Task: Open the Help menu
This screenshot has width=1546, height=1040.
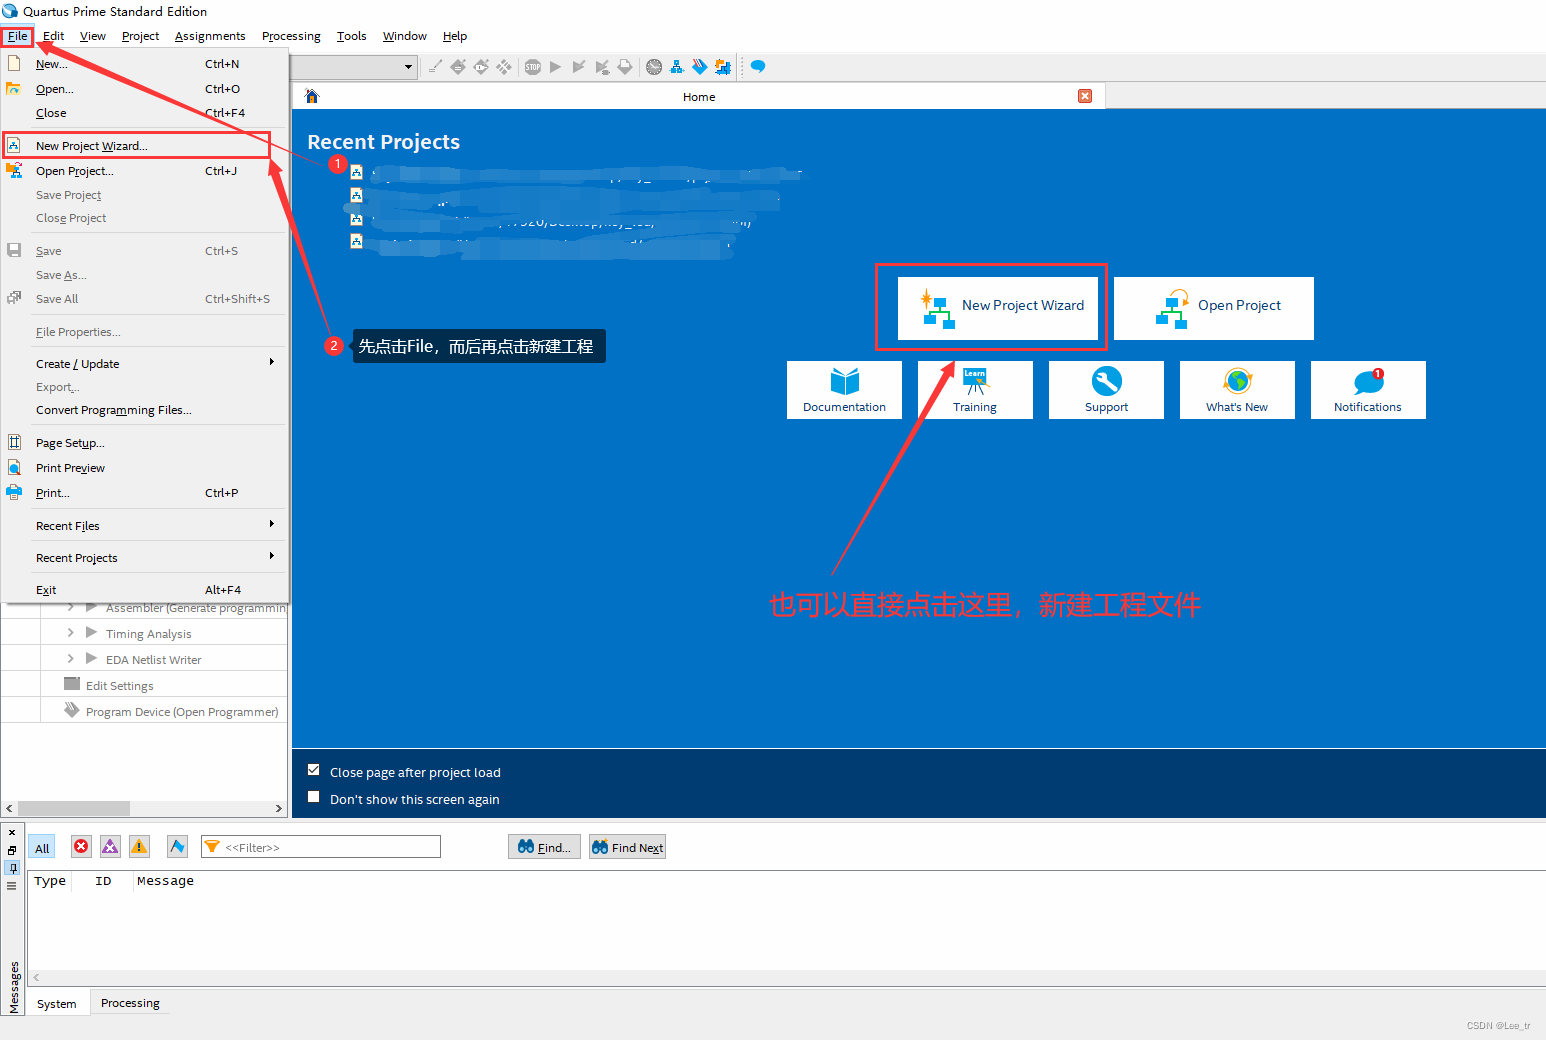Action: coord(455,36)
